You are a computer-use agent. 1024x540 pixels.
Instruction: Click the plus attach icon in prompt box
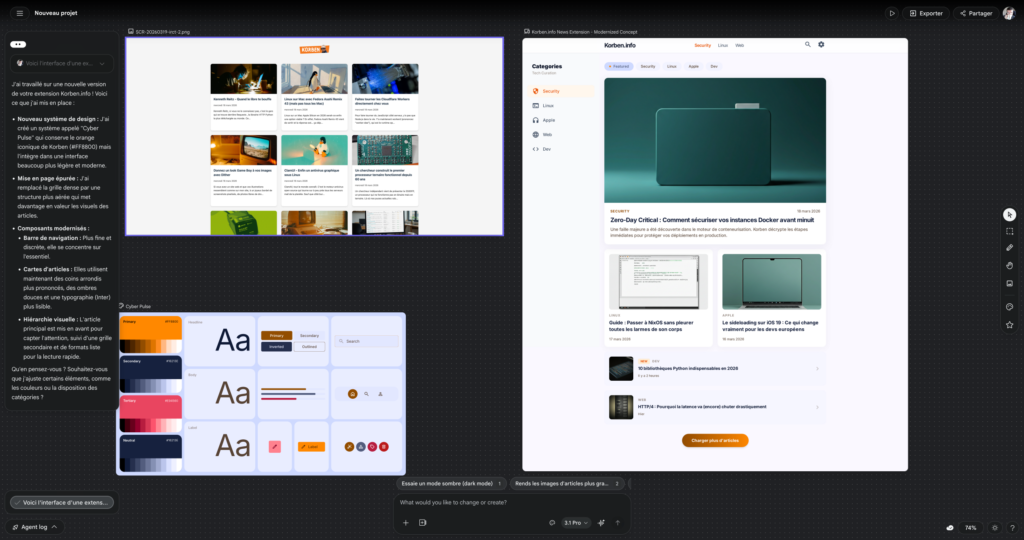coord(405,522)
